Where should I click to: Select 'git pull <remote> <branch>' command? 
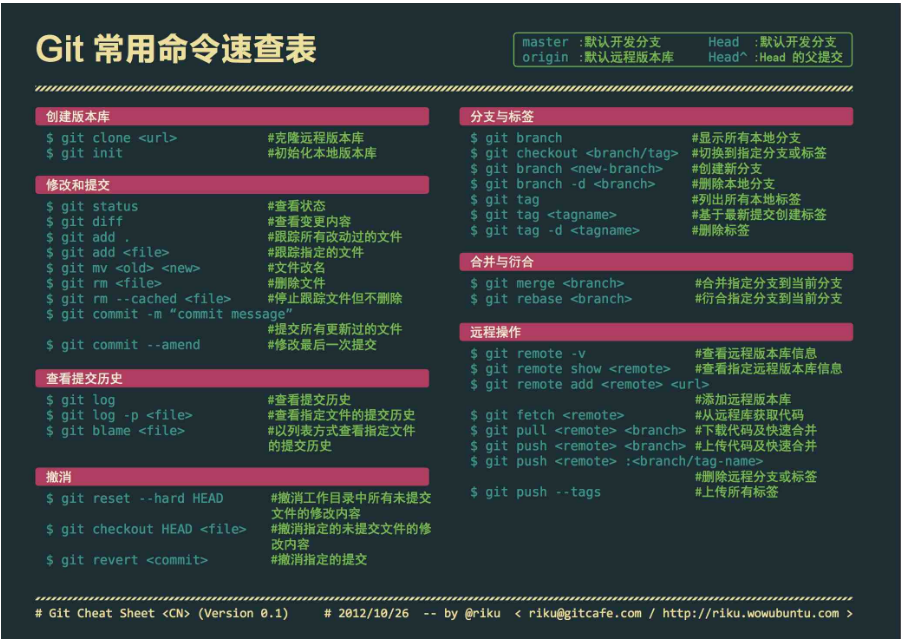pyautogui.click(x=578, y=431)
